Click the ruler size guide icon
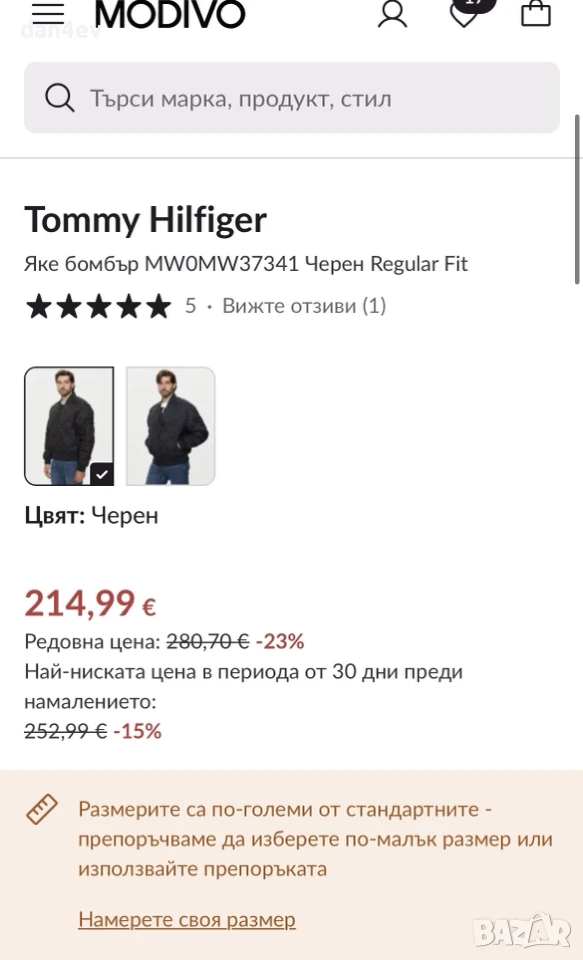This screenshot has height=960, width=583. (x=42, y=809)
